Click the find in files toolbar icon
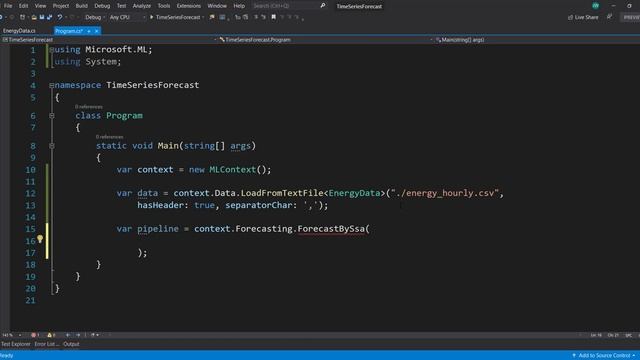This screenshot has width=640, height=360. pyautogui.click(x=212, y=17)
